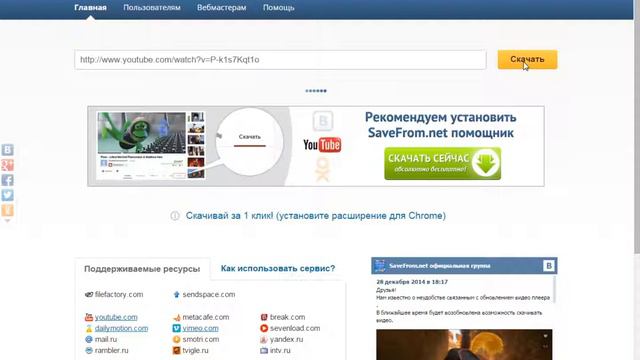The height and width of the screenshot is (360, 640).
Task: Click the group avatar in VK widget
Action: 380,266
